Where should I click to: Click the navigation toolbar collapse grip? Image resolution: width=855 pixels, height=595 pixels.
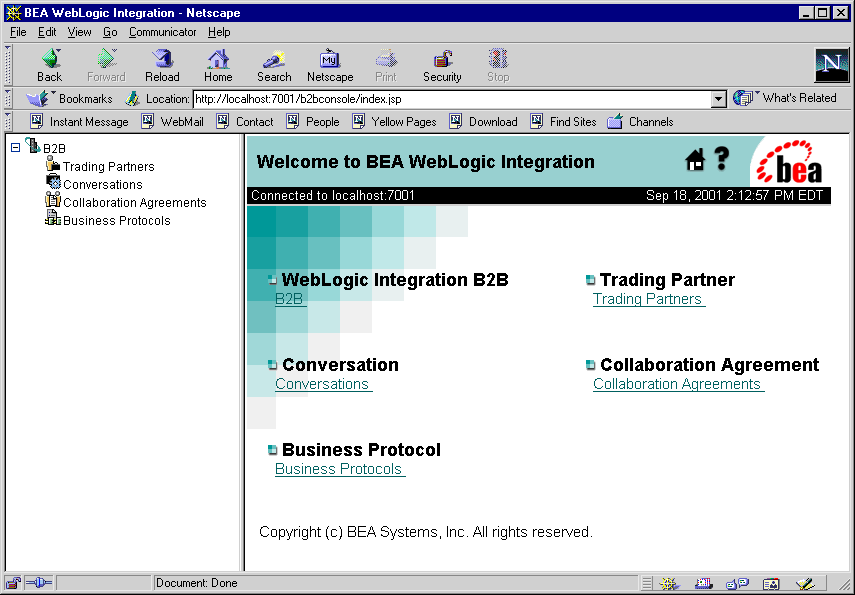tap(8, 65)
